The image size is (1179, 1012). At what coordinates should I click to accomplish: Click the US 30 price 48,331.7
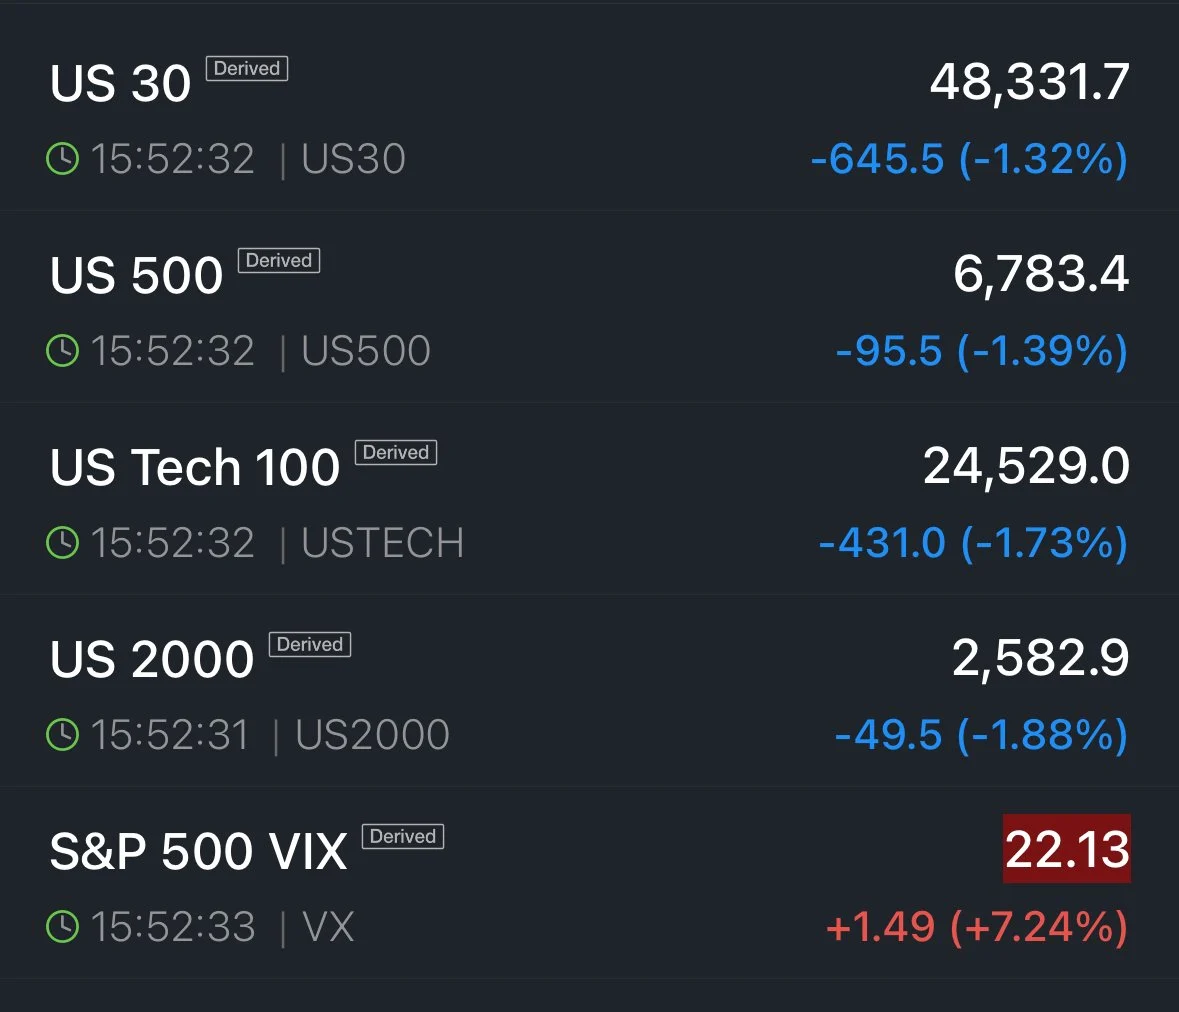[x=1029, y=82]
